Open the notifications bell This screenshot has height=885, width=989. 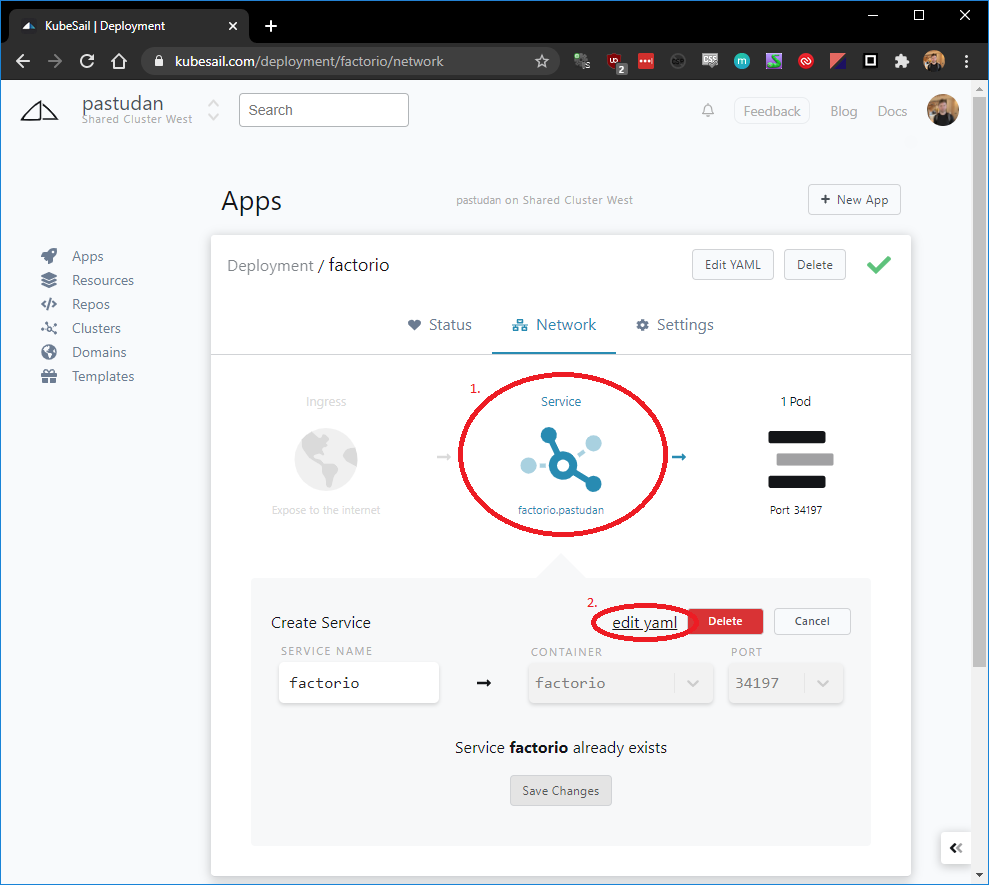coord(708,111)
